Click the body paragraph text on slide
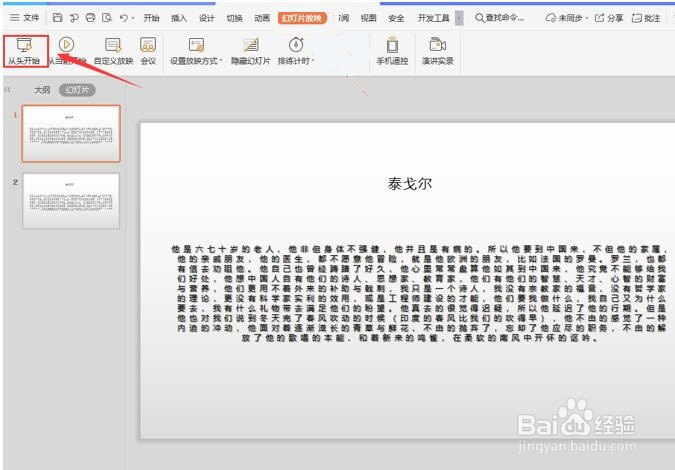 tap(421, 294)
